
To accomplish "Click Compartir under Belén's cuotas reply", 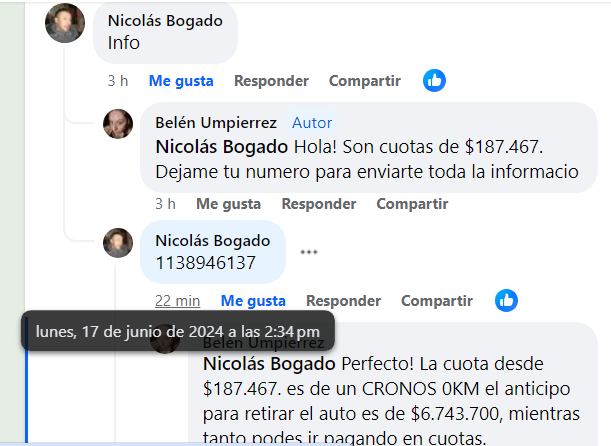I will tap(412, 204).
